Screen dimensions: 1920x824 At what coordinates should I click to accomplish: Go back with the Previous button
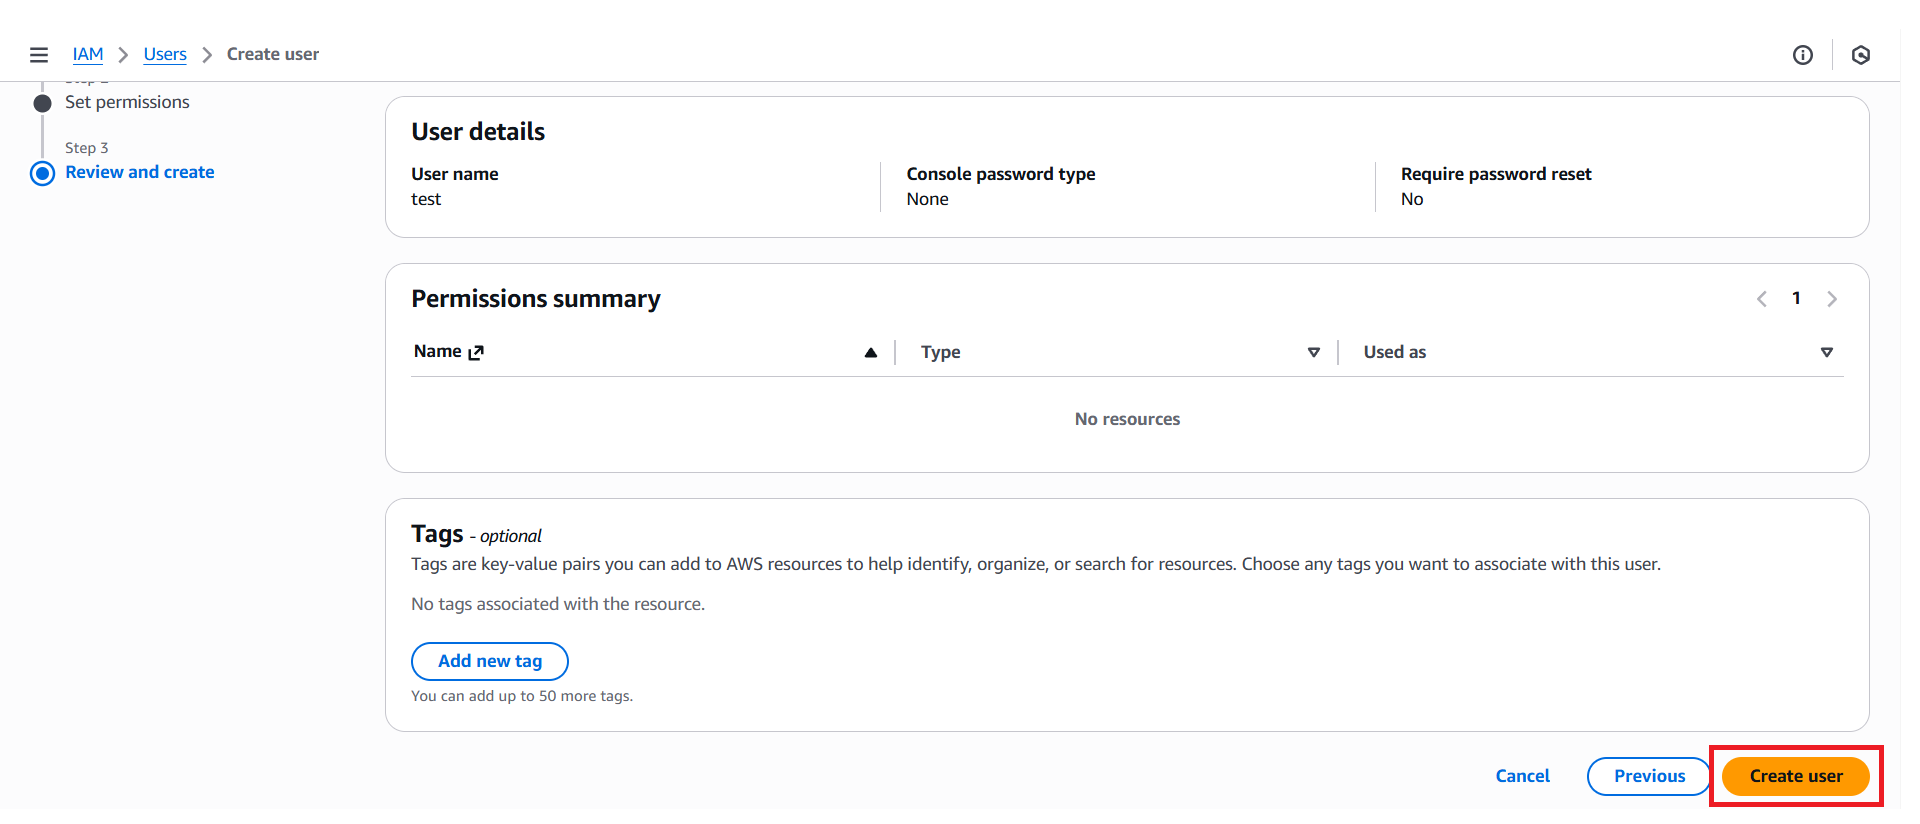[1648, 776]
